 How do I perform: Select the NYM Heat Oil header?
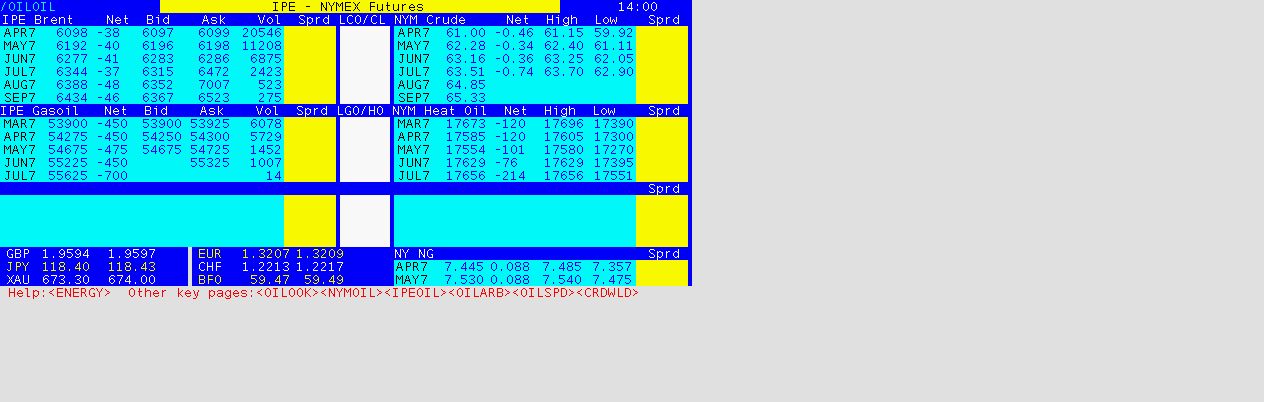441,111
